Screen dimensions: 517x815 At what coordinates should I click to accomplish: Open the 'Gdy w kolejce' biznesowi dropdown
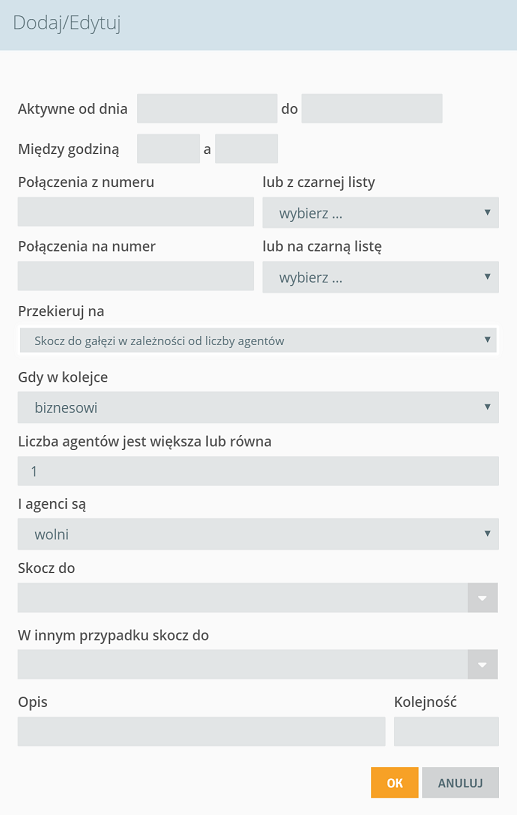coord(258,407)
